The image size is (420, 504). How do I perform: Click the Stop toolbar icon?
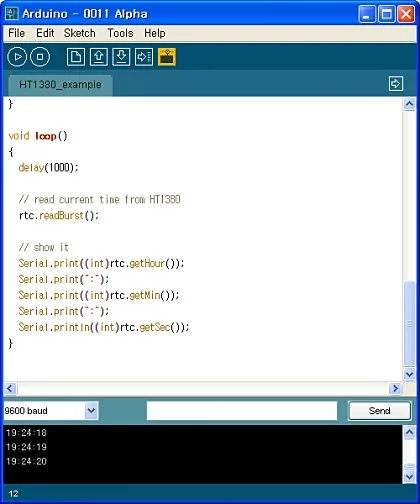pos(40,57)
